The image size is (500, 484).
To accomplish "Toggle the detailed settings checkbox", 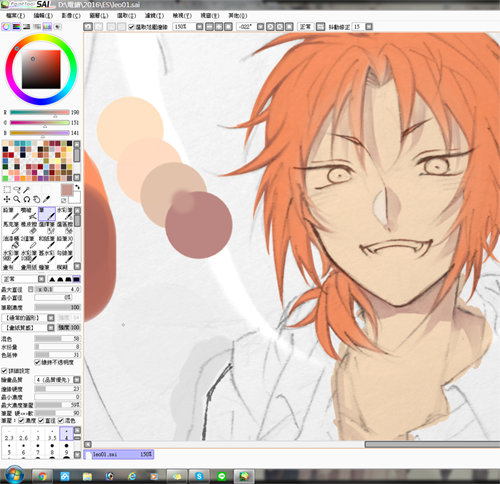I will pos(4,371).
